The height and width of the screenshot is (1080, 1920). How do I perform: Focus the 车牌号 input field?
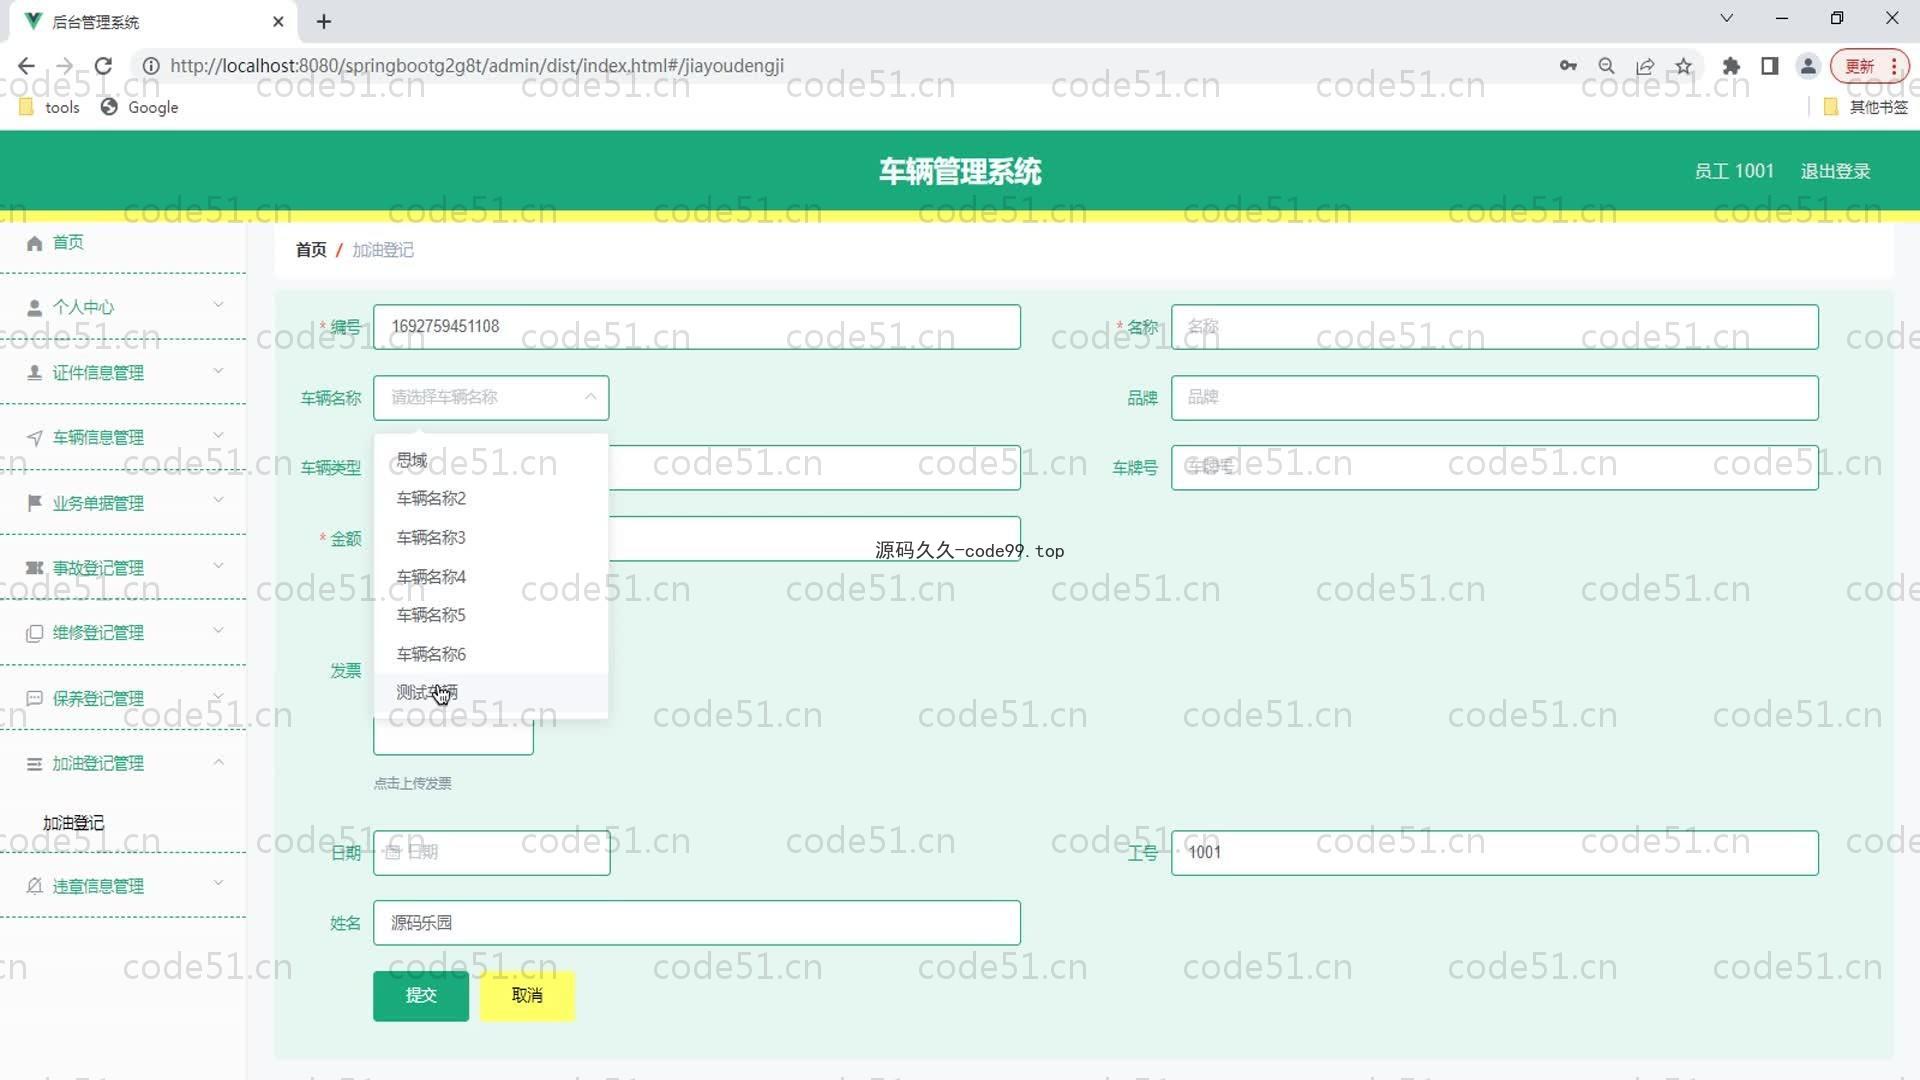click(1494, 467)
